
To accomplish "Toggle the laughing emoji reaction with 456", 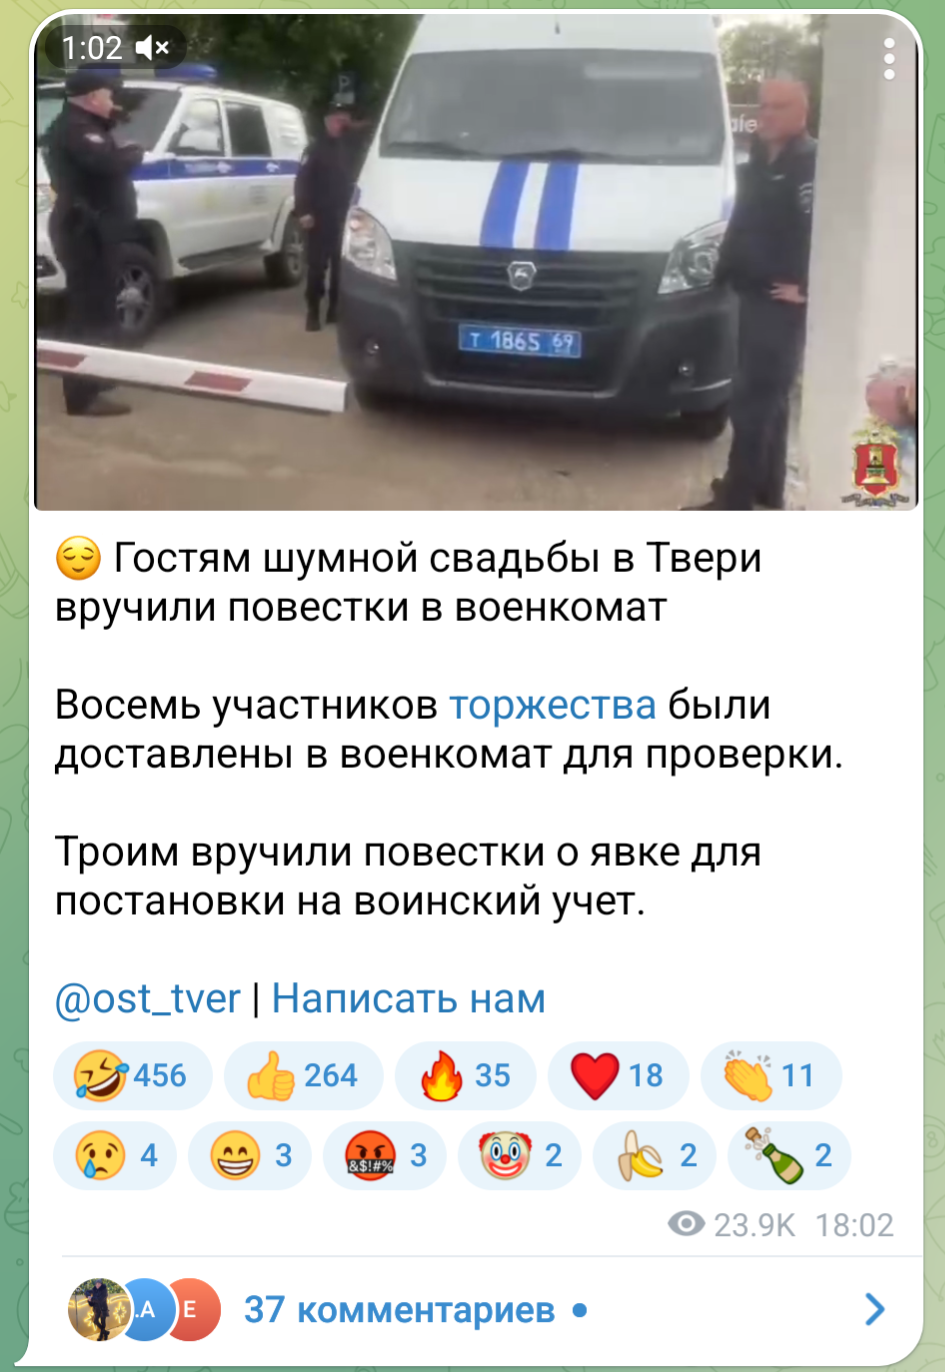I will (132, 1076).
